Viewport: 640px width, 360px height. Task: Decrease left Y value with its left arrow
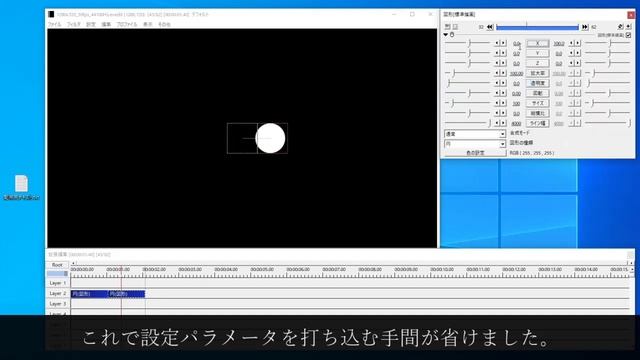click(497, 53)
